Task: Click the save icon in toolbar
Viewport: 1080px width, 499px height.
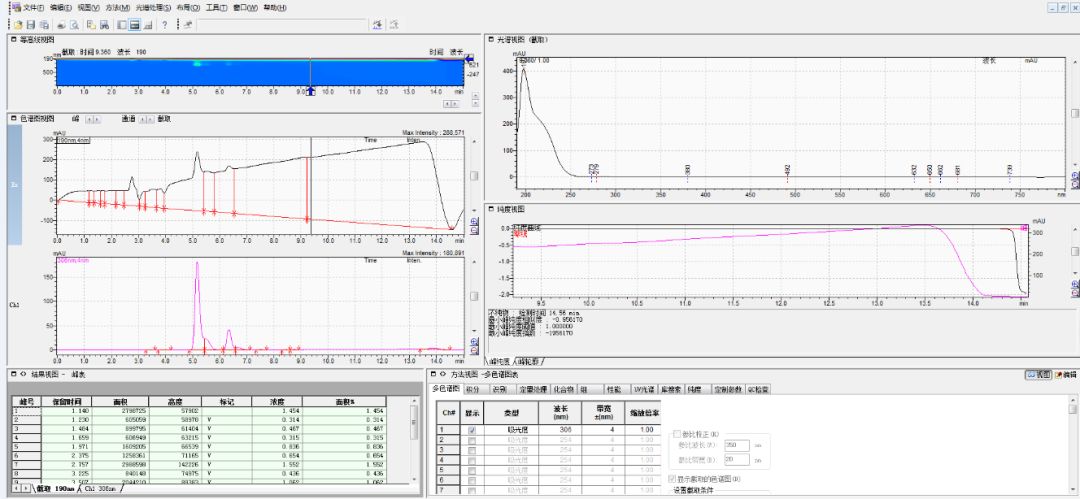Action: tap(31, 24)
